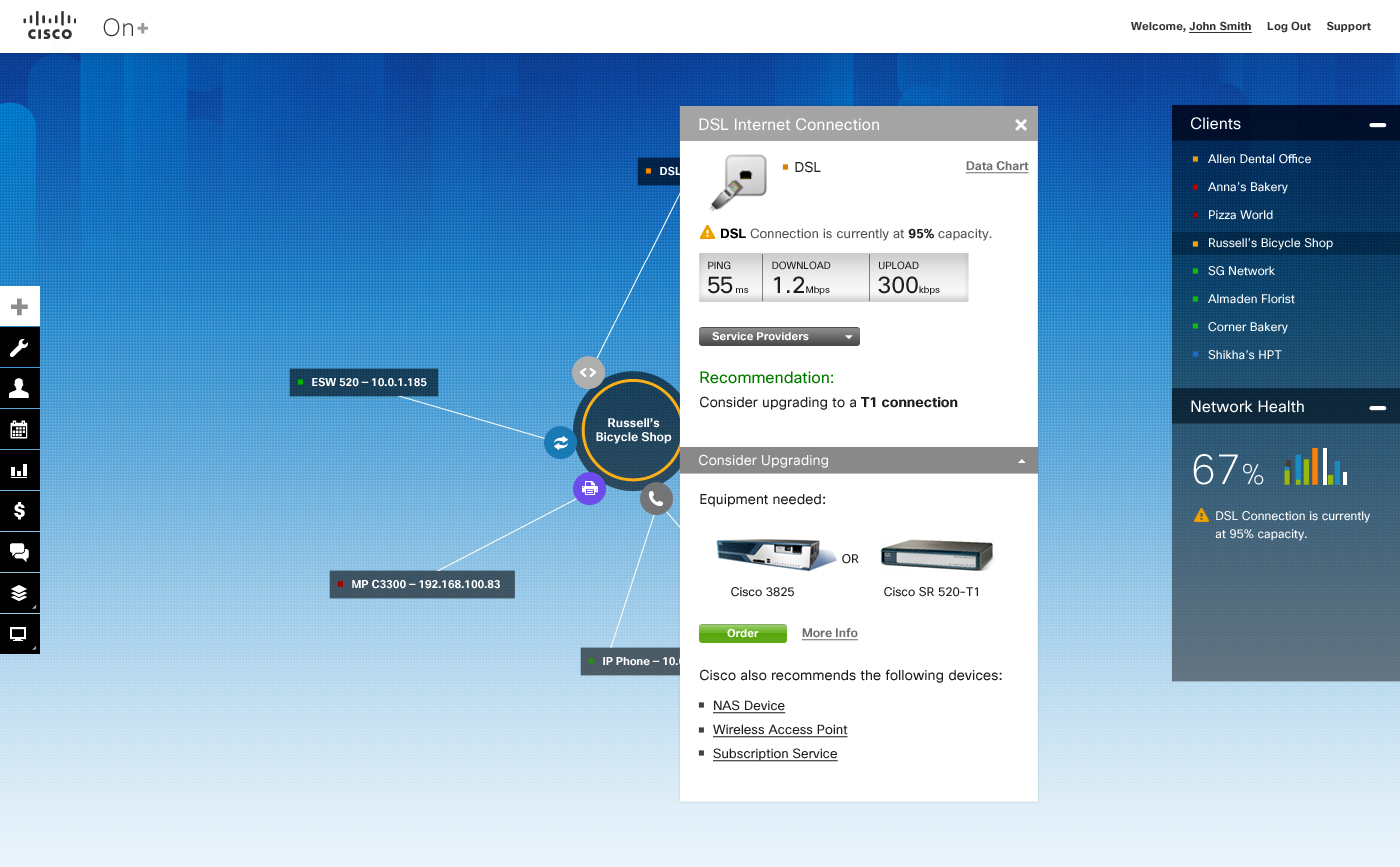The image size is (1400, 867).
Task: Open the Wireless Access Point link
Action: click(x=780, y=730)
